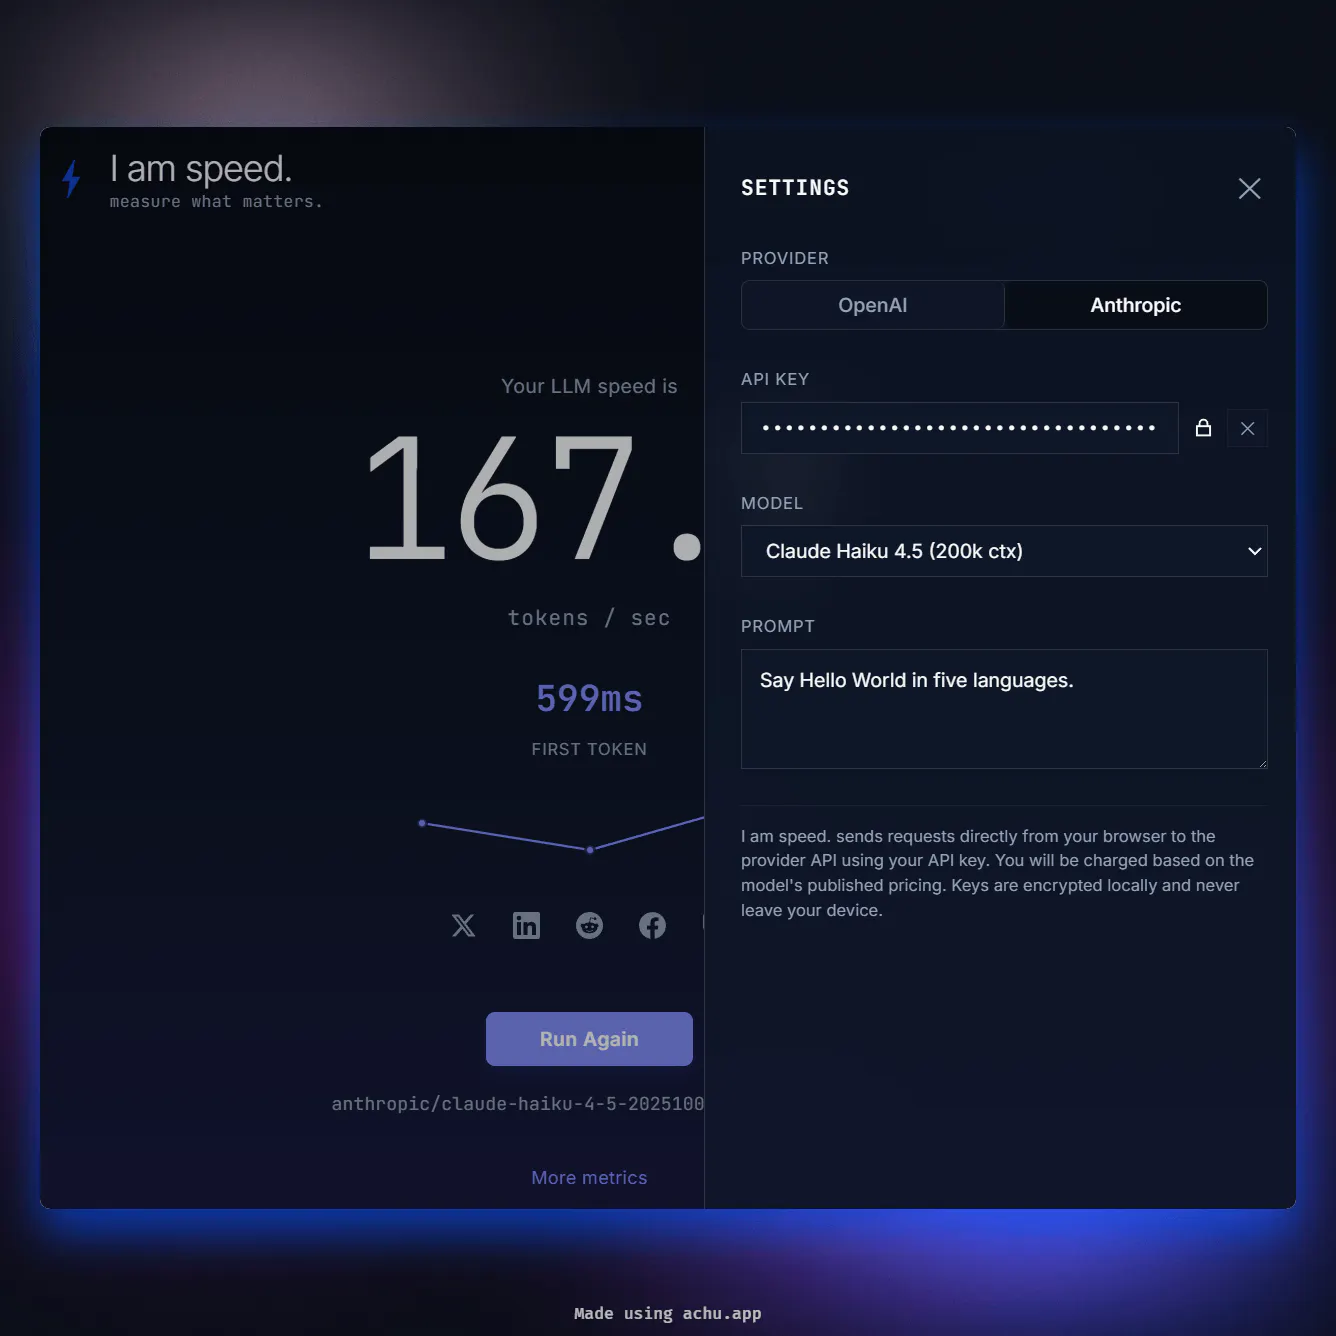Click the 'Made using achu.app' footer text
The image size is (1336, 1336).
pyautogui.click(x=667, y=1313)
